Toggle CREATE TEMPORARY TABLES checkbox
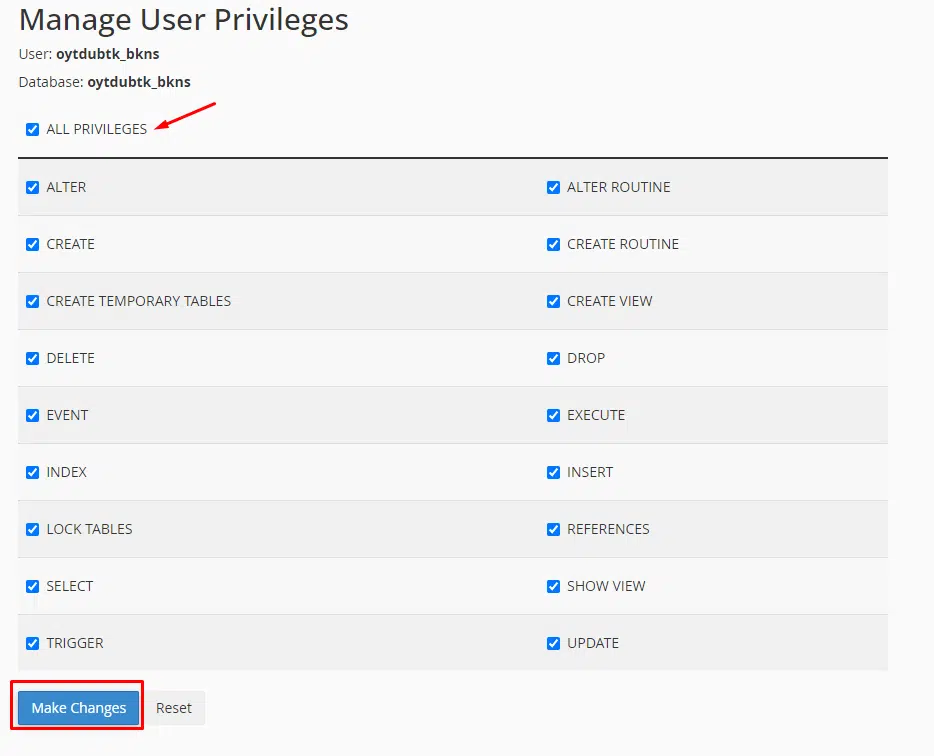This screenshot has height=756, width=934. pos(33,301)
